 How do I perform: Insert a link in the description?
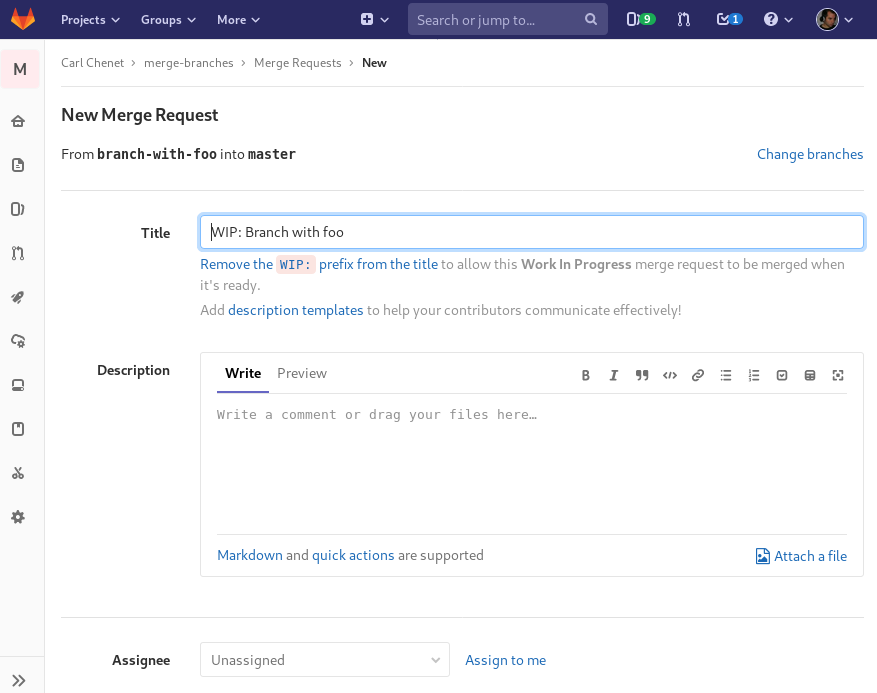(697, 375)
